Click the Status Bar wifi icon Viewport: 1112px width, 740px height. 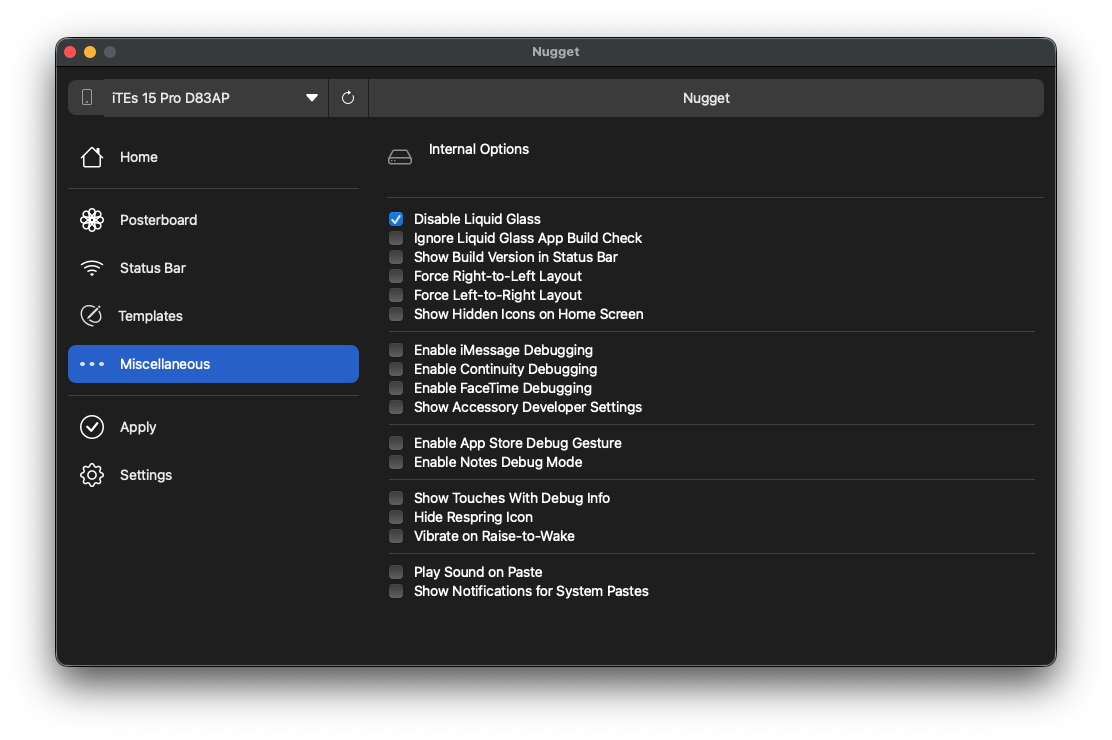click(92, 268)
